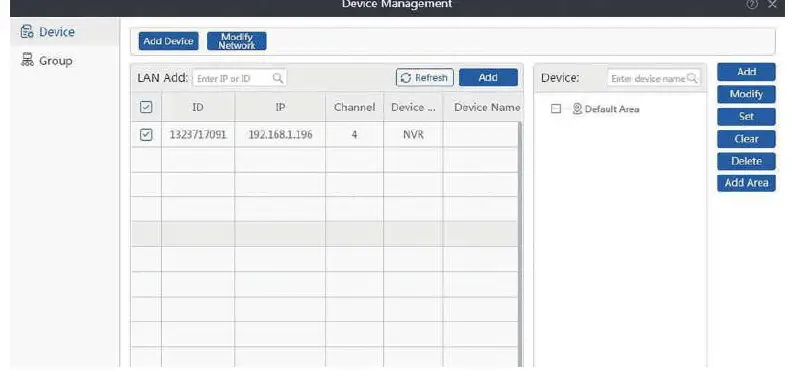Select the IP cell 192.168.1.196

click(x=280, y=135)
